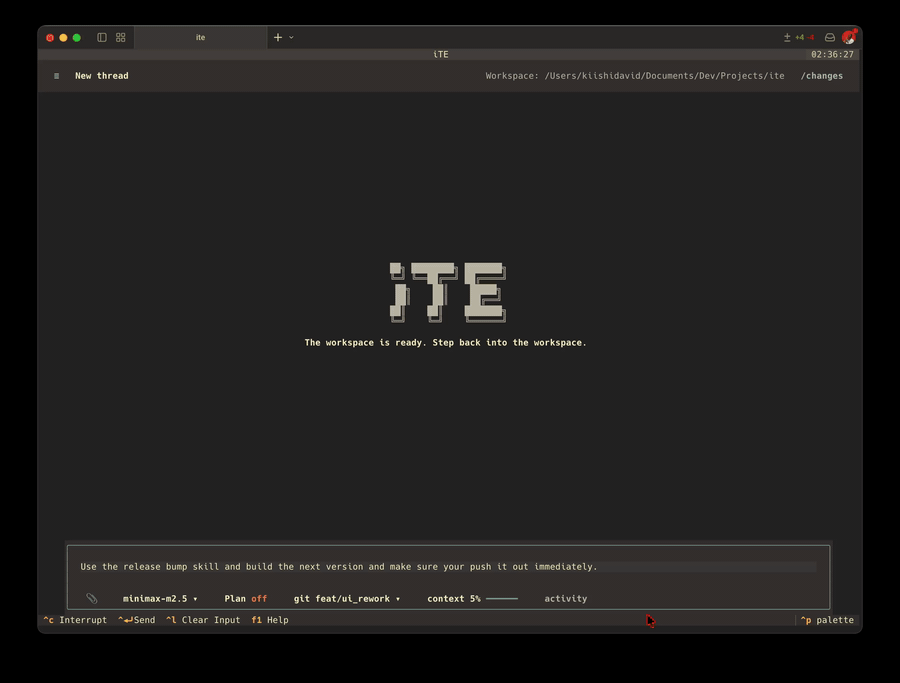This screenshot has width=900, height=683.
Task: Click the context 5% usage bar
Action: coord(472,599)
